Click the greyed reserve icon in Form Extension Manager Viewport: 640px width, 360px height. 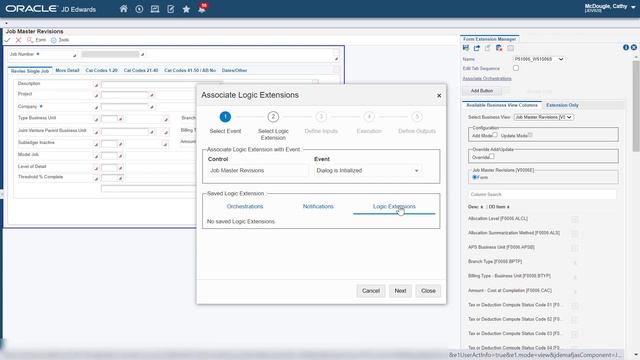tap(488, 48)
